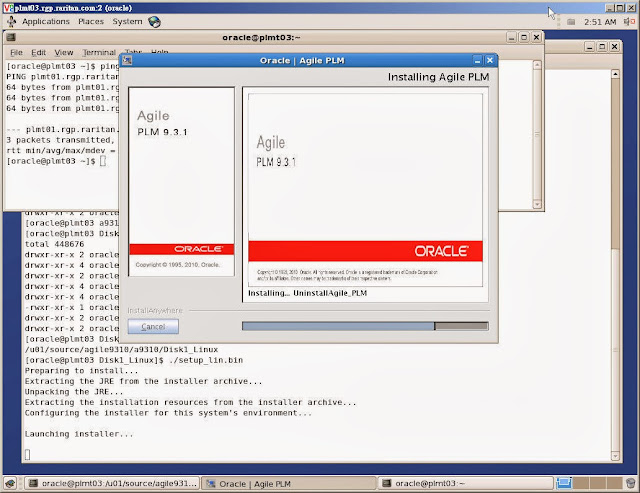Viewport: 640px width, 493px height.
Task: Click the trash icon in bottom panel
Action: 631,484
